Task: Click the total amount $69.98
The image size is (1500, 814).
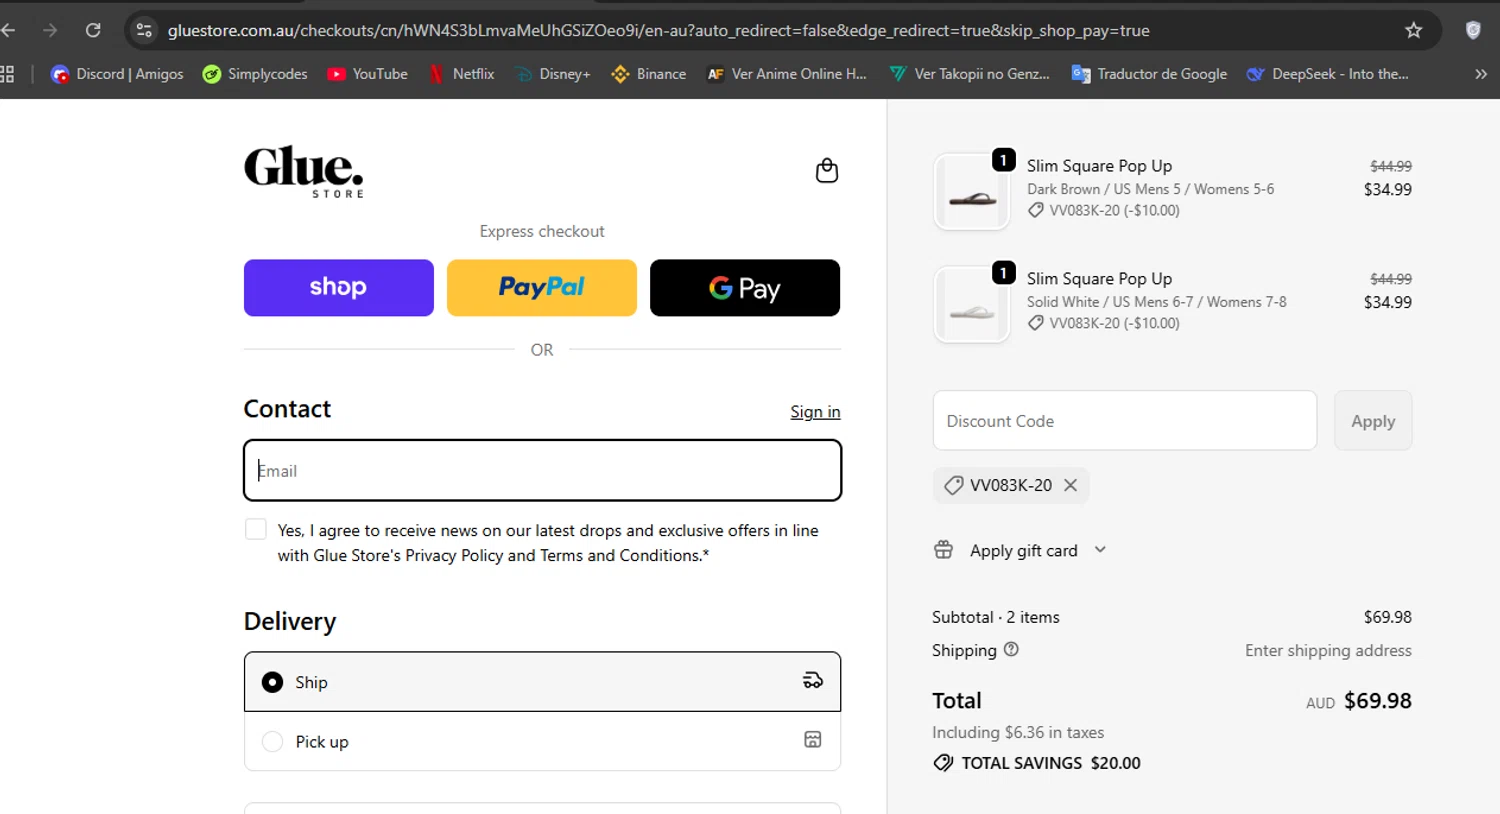Action: (x=1377, y=701)
